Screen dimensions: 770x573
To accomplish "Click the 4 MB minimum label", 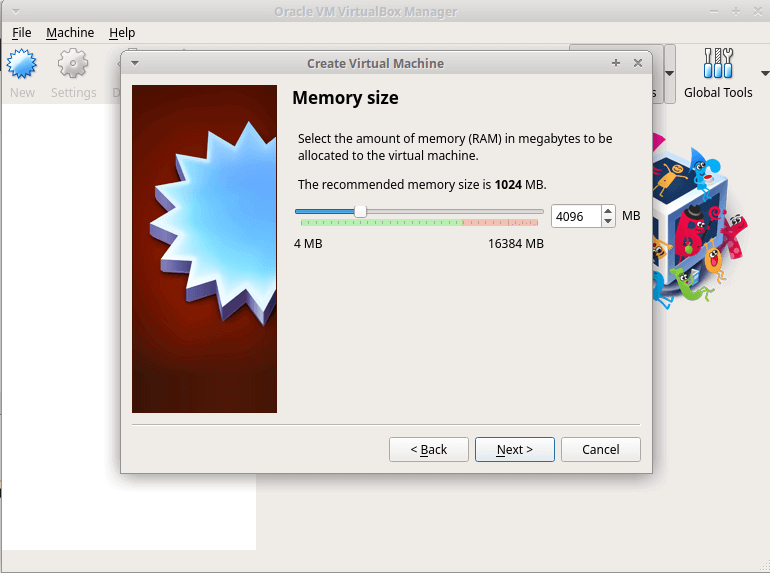I will [x=308, y=244].
